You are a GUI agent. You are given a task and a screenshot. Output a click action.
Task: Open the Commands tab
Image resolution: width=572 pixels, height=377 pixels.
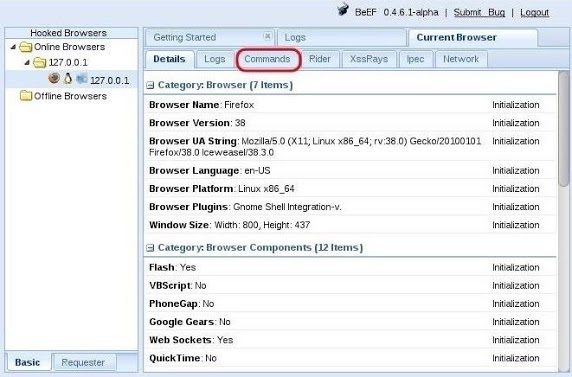click(x=267, y=59)
